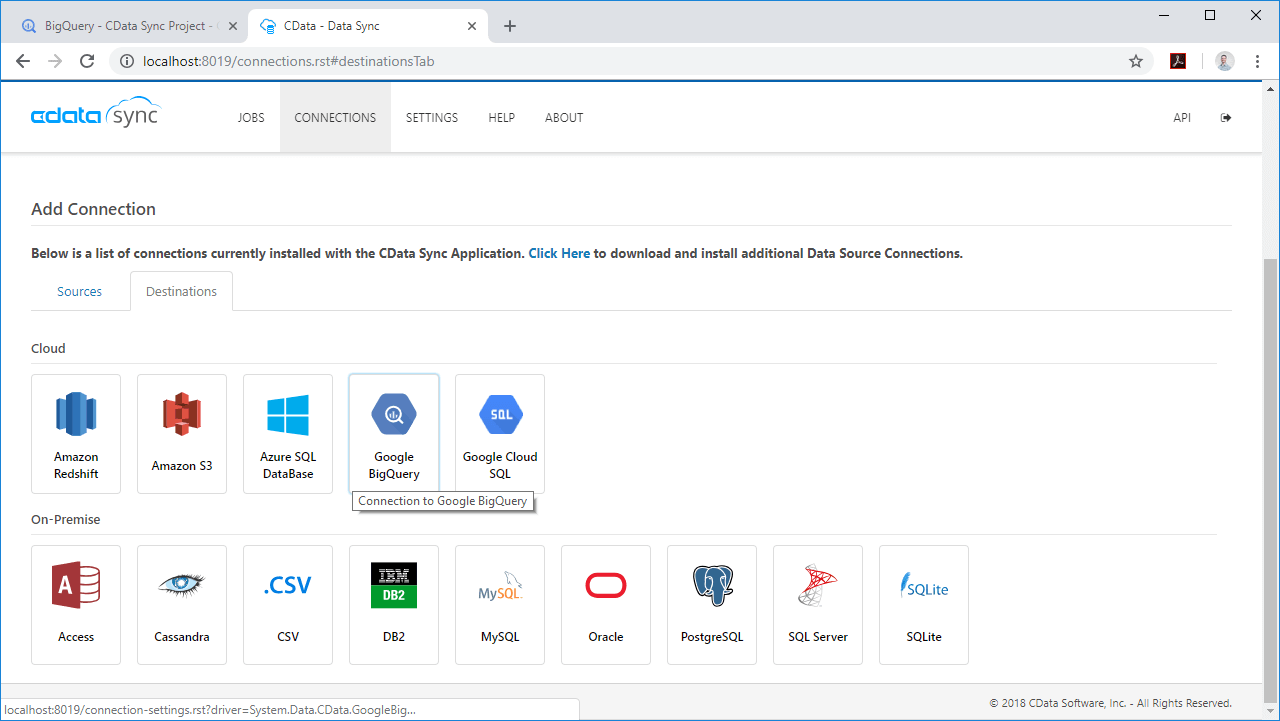Viewport: 1280px width, 721px height.
Task: Select the CSV destination connector
Action: coord(288,604)
